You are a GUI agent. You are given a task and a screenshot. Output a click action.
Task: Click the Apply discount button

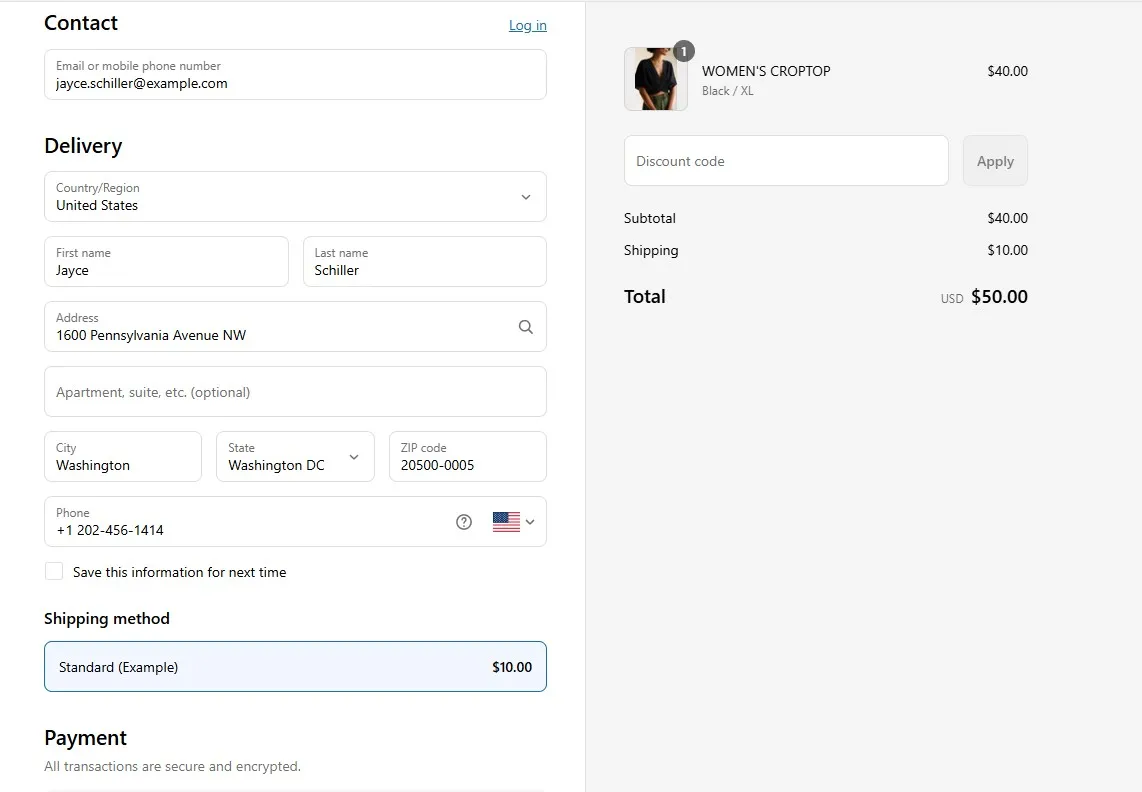pos(994,160)
